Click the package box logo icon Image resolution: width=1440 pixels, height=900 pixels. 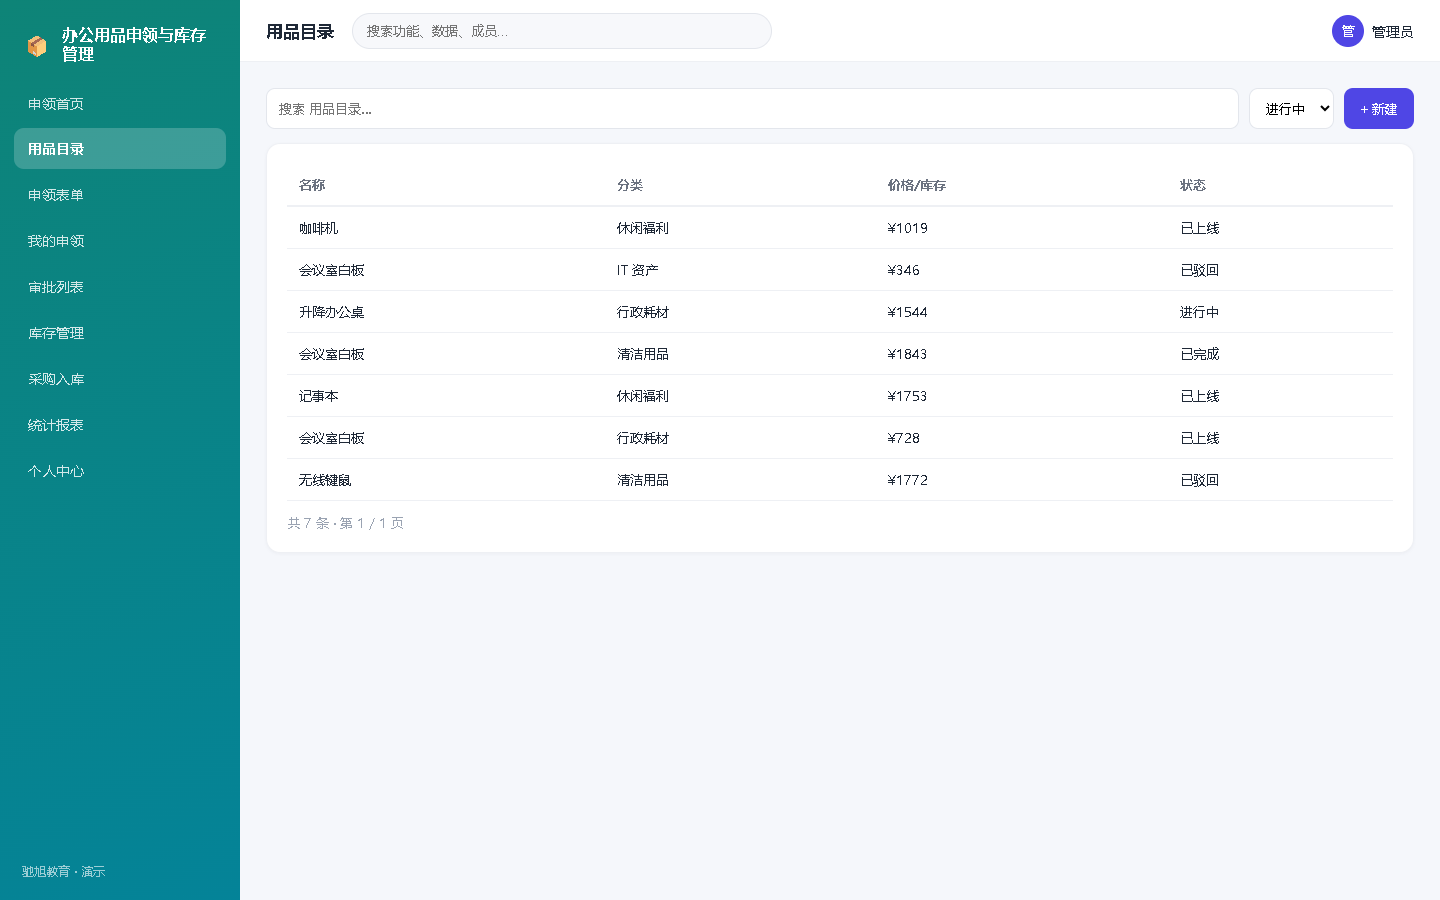[37, 46]
